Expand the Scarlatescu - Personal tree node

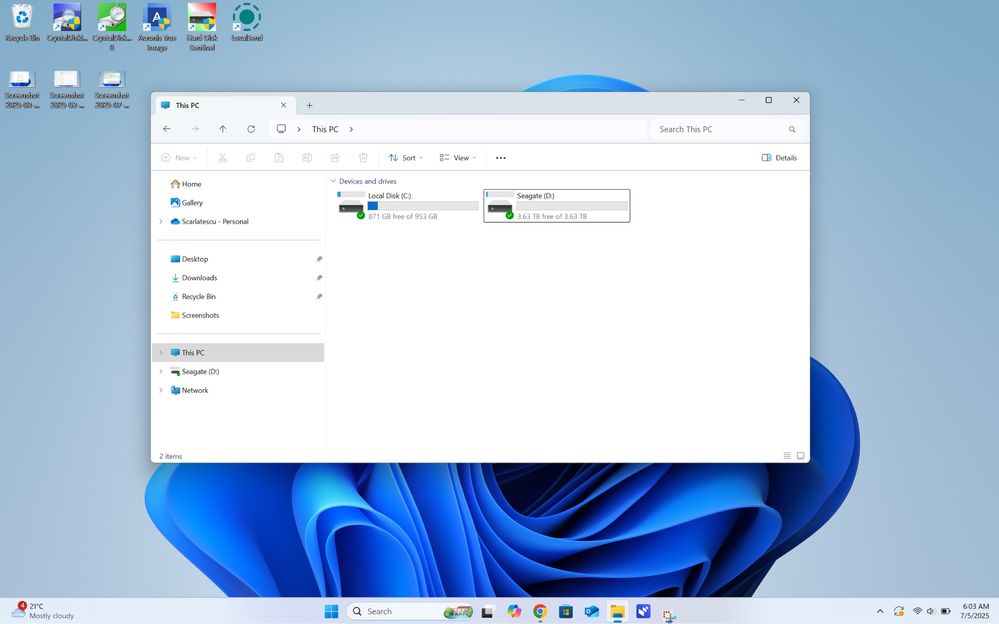[161, 221]
